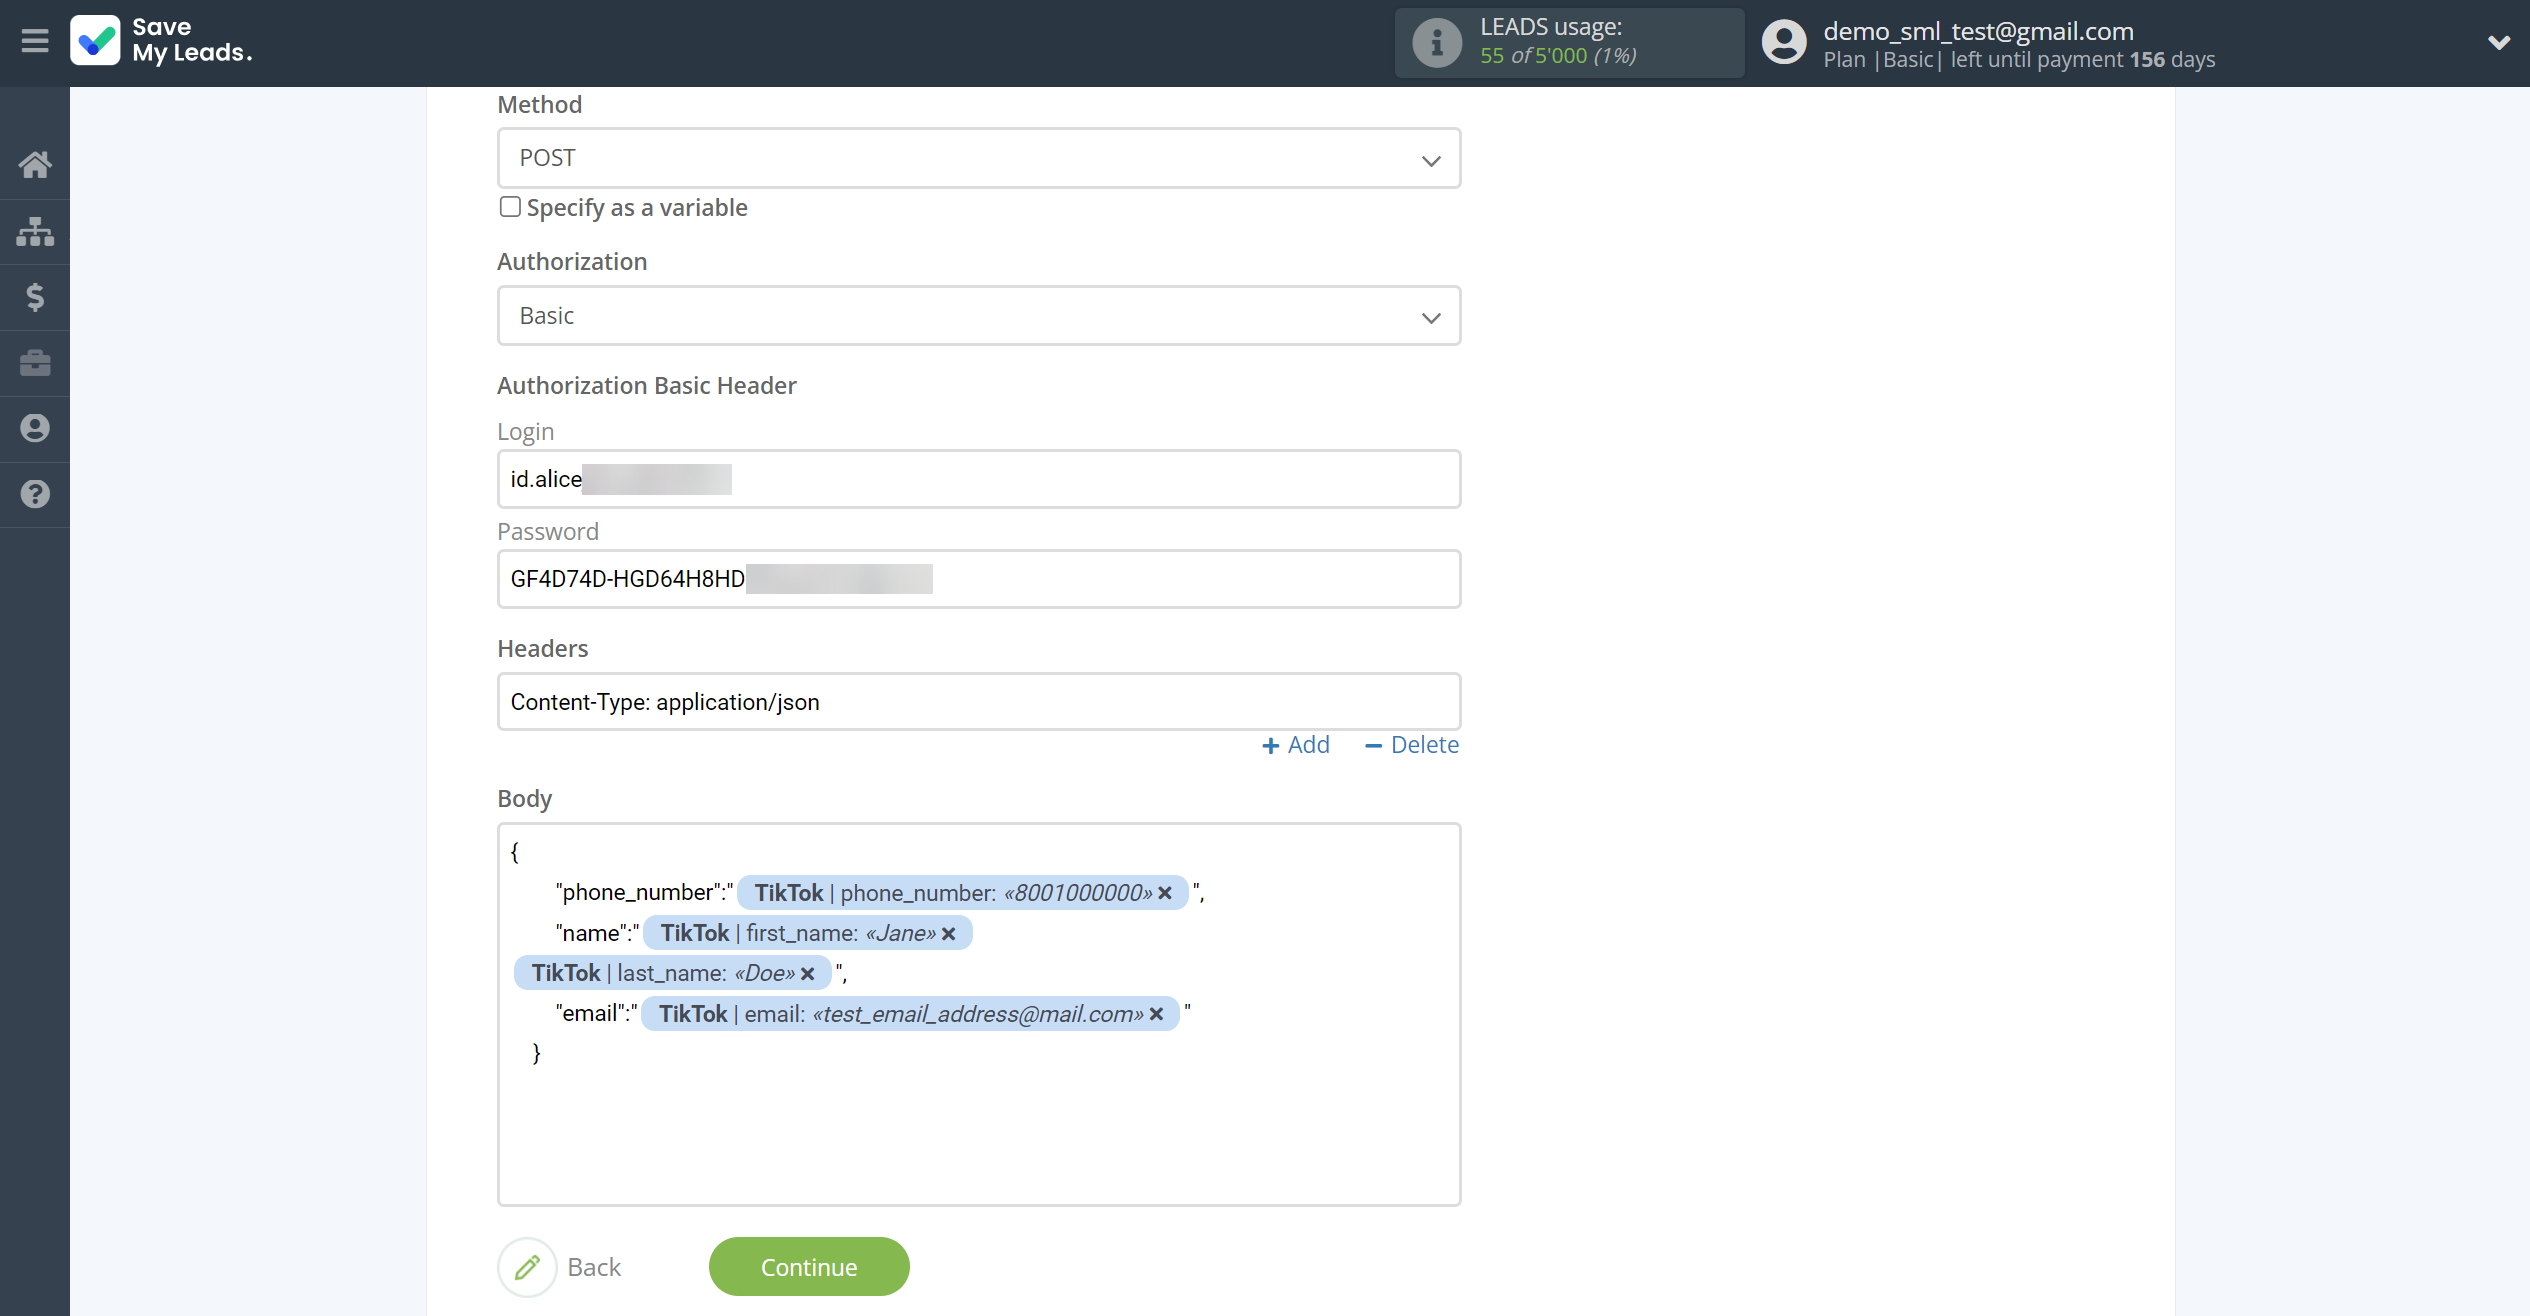Open billing dollar icon in sidebar
The image size is (2530, 1316).
click(35, 297)
